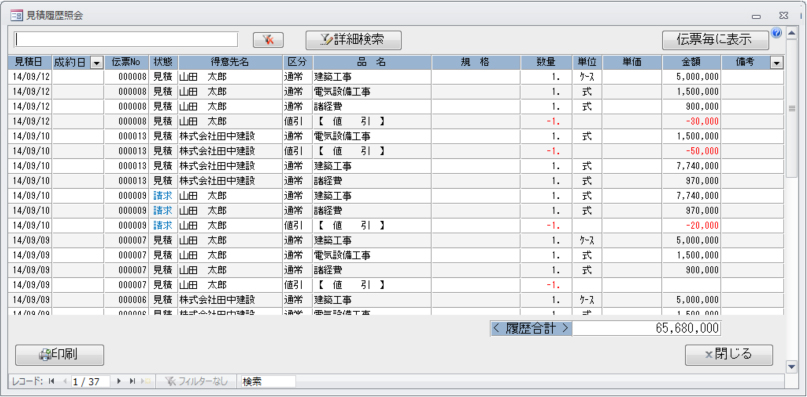The width and height of the screenshot is (807, 397).
Task: Select 14/09/12 date in 電気設備工事 row
Action: coord(30,92)
